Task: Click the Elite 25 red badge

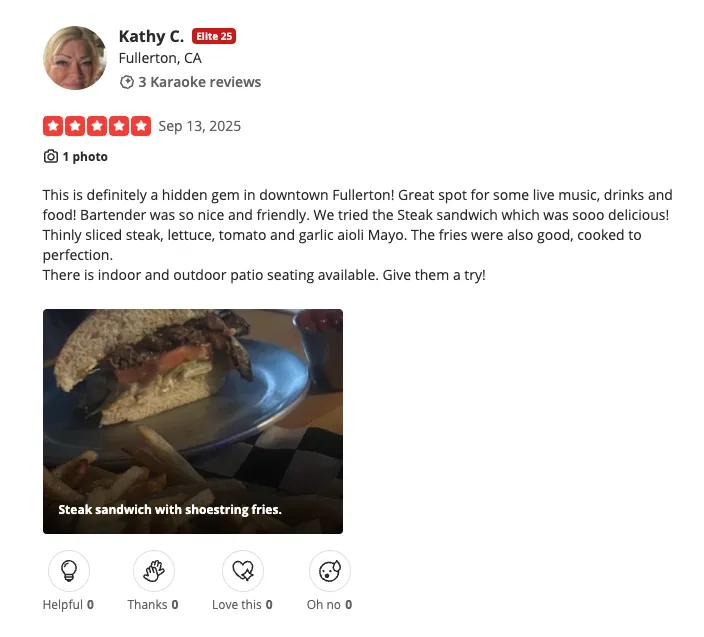Action: tap(214, 36)
